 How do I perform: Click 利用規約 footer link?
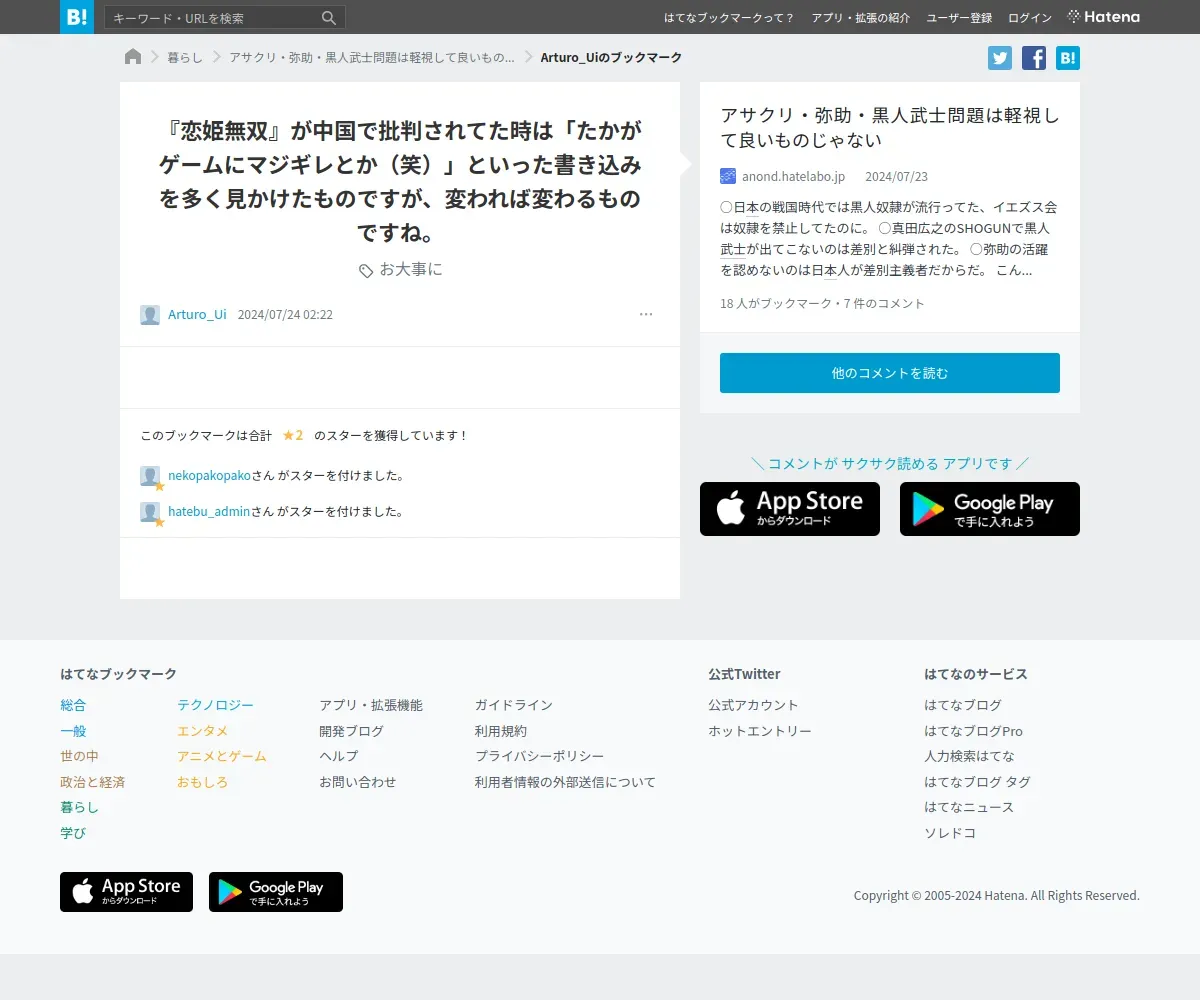click(501, 731)
